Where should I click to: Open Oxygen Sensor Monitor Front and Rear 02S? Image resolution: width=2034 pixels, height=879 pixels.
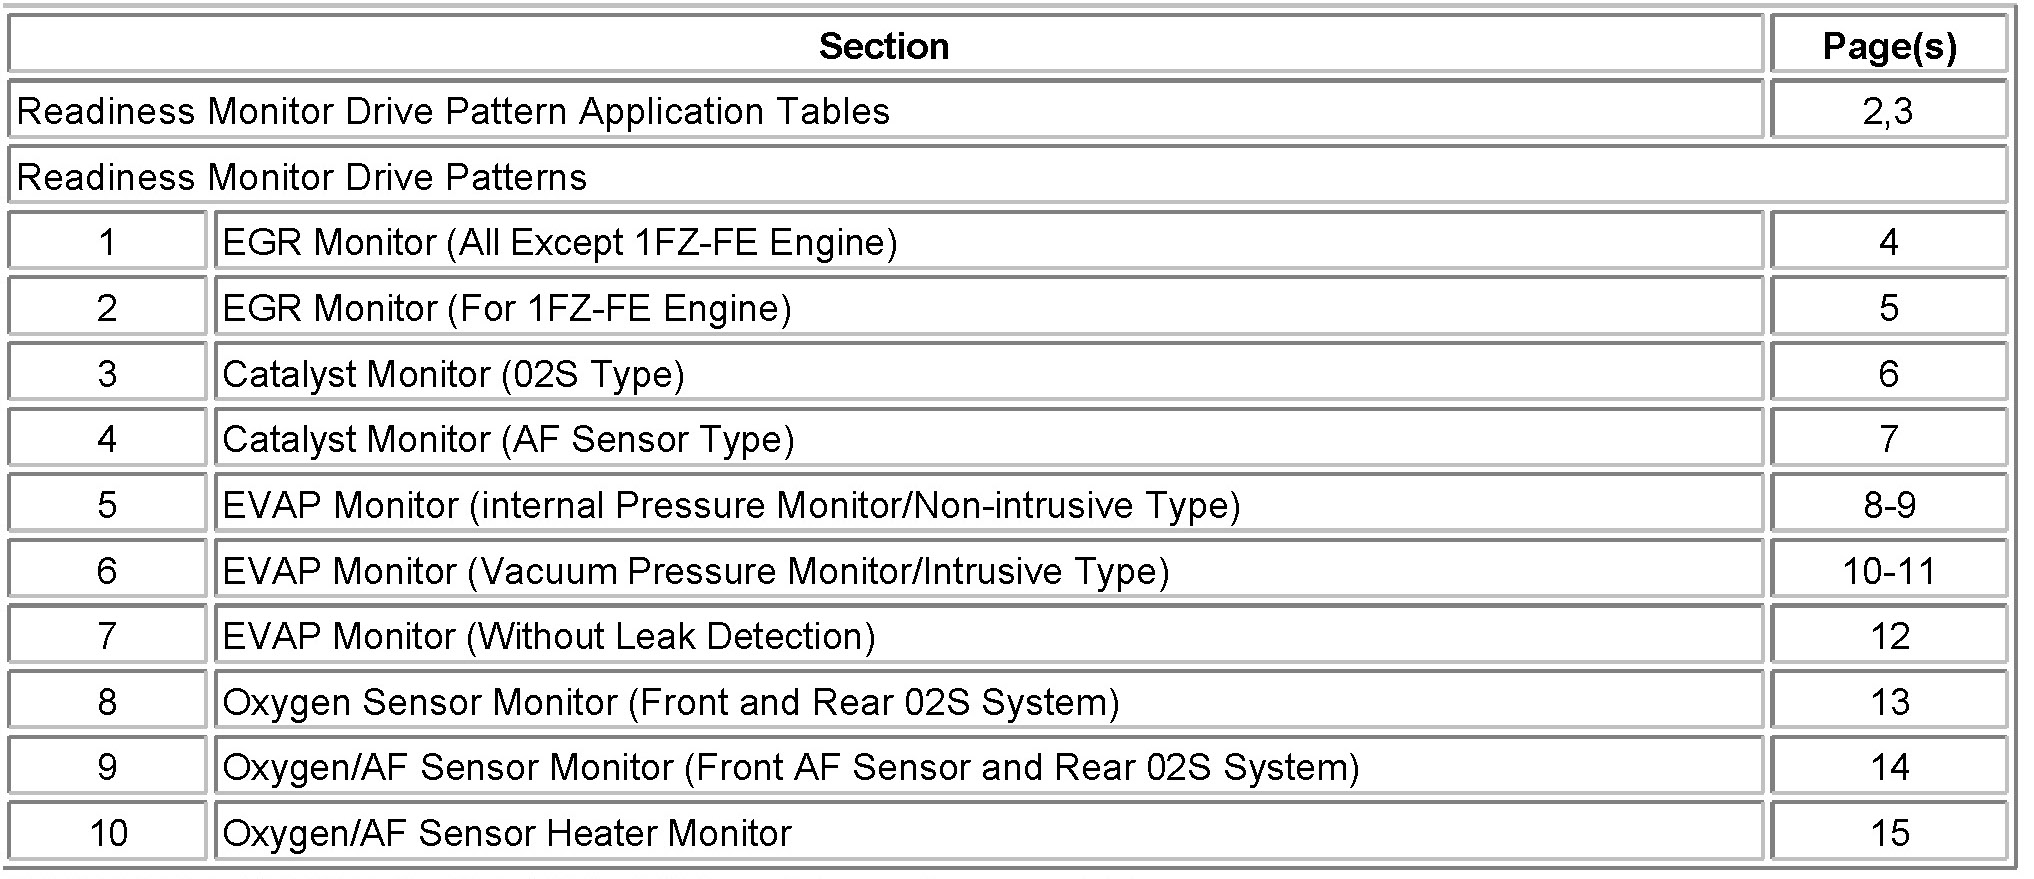click(x=670, y=702)
